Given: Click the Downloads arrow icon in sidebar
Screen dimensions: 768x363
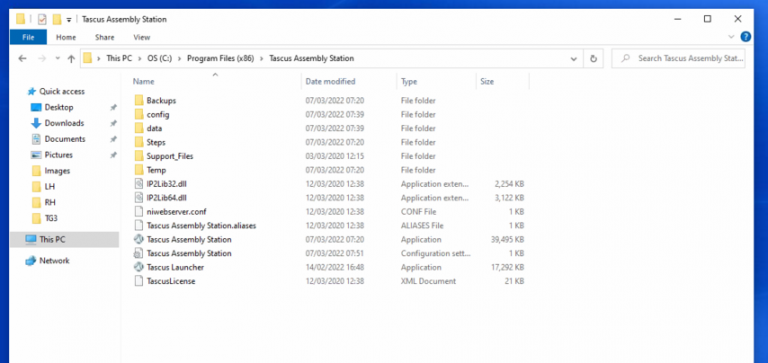Looking at the screenshot, I should point(36,123).
